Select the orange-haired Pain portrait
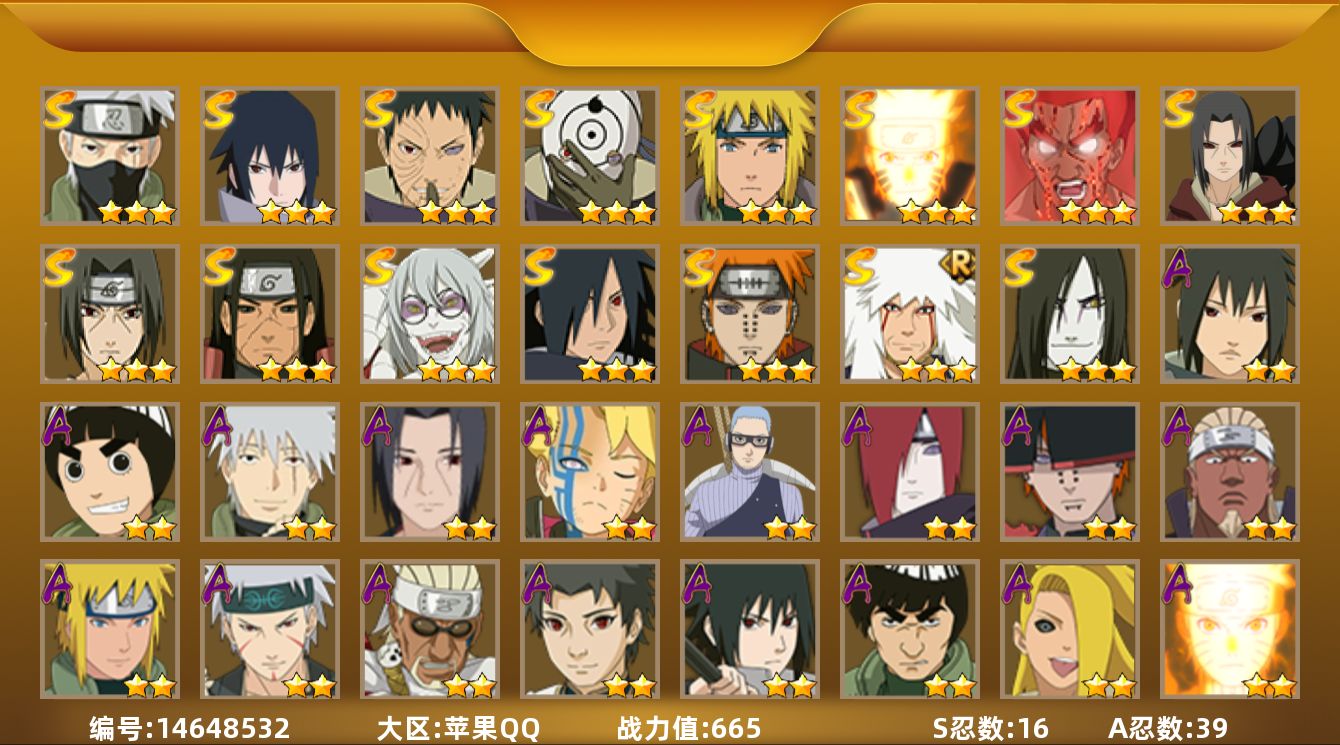Viewport: 1340px width, 745px height. pyautogui.click(x=749, y=314)
